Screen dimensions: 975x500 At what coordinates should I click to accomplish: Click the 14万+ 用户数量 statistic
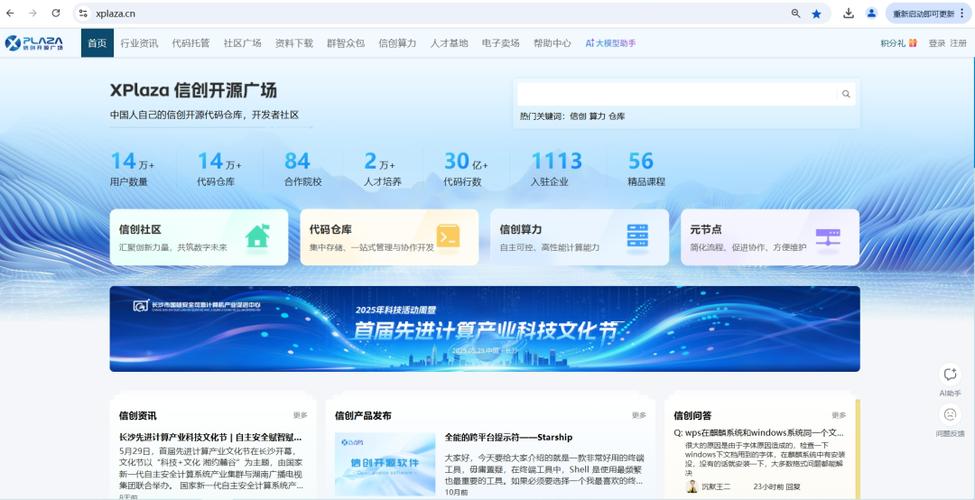click(x=132, y=169)
